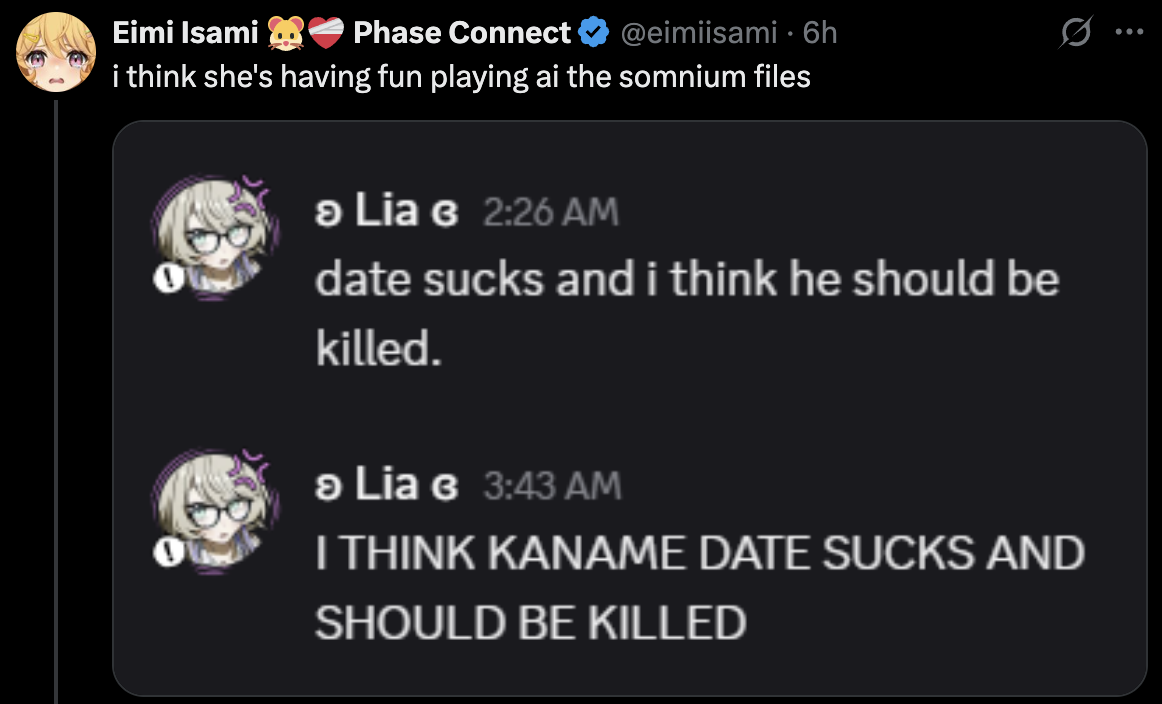The height and width of the screenshot is (704, 1162).
Task: Click the Lia username on the second message
Action: [x=387, y=485]
